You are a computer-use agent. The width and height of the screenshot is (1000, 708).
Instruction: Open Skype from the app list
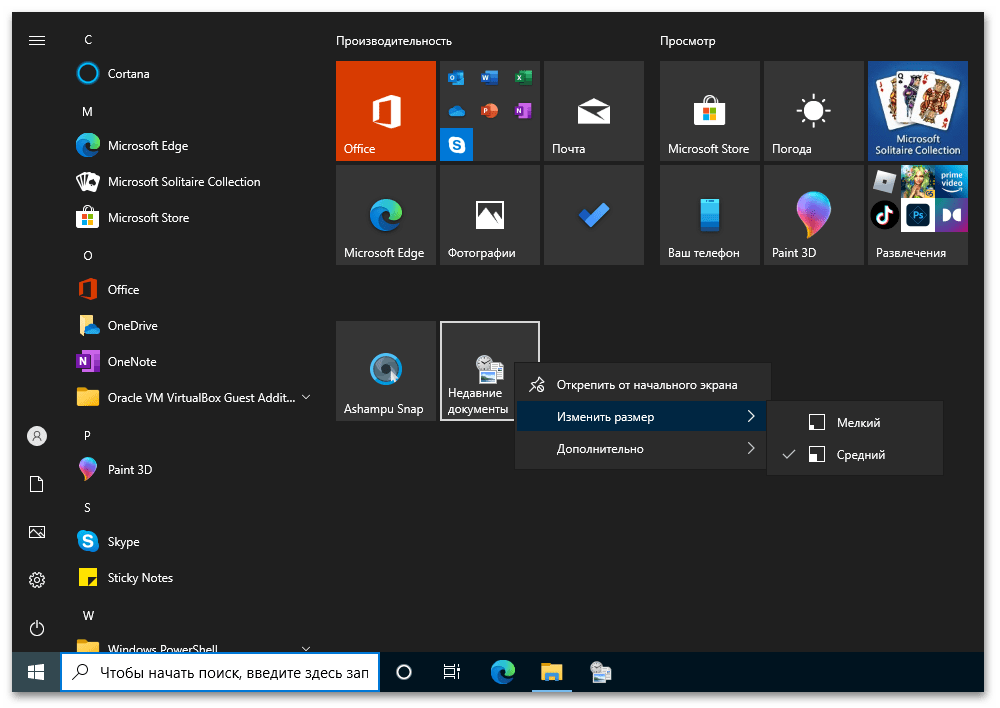(123, 542)
